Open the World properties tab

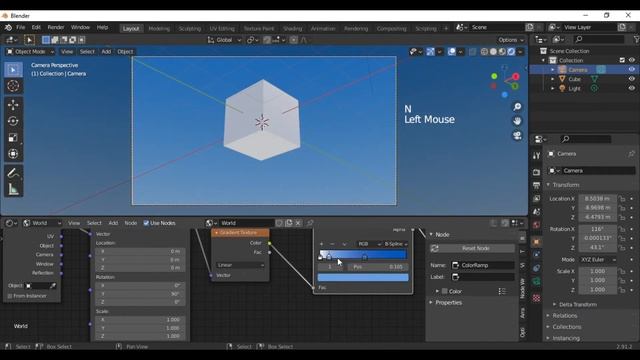click(536, 225)
